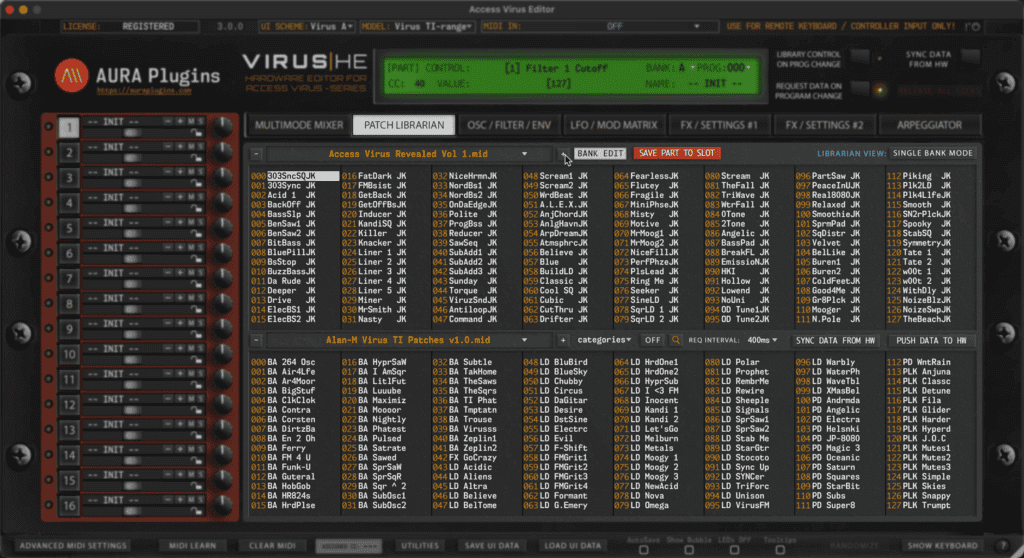Adjust part 2 pan slider
This screenshot has height=558, width=1024.
[133, 158]
